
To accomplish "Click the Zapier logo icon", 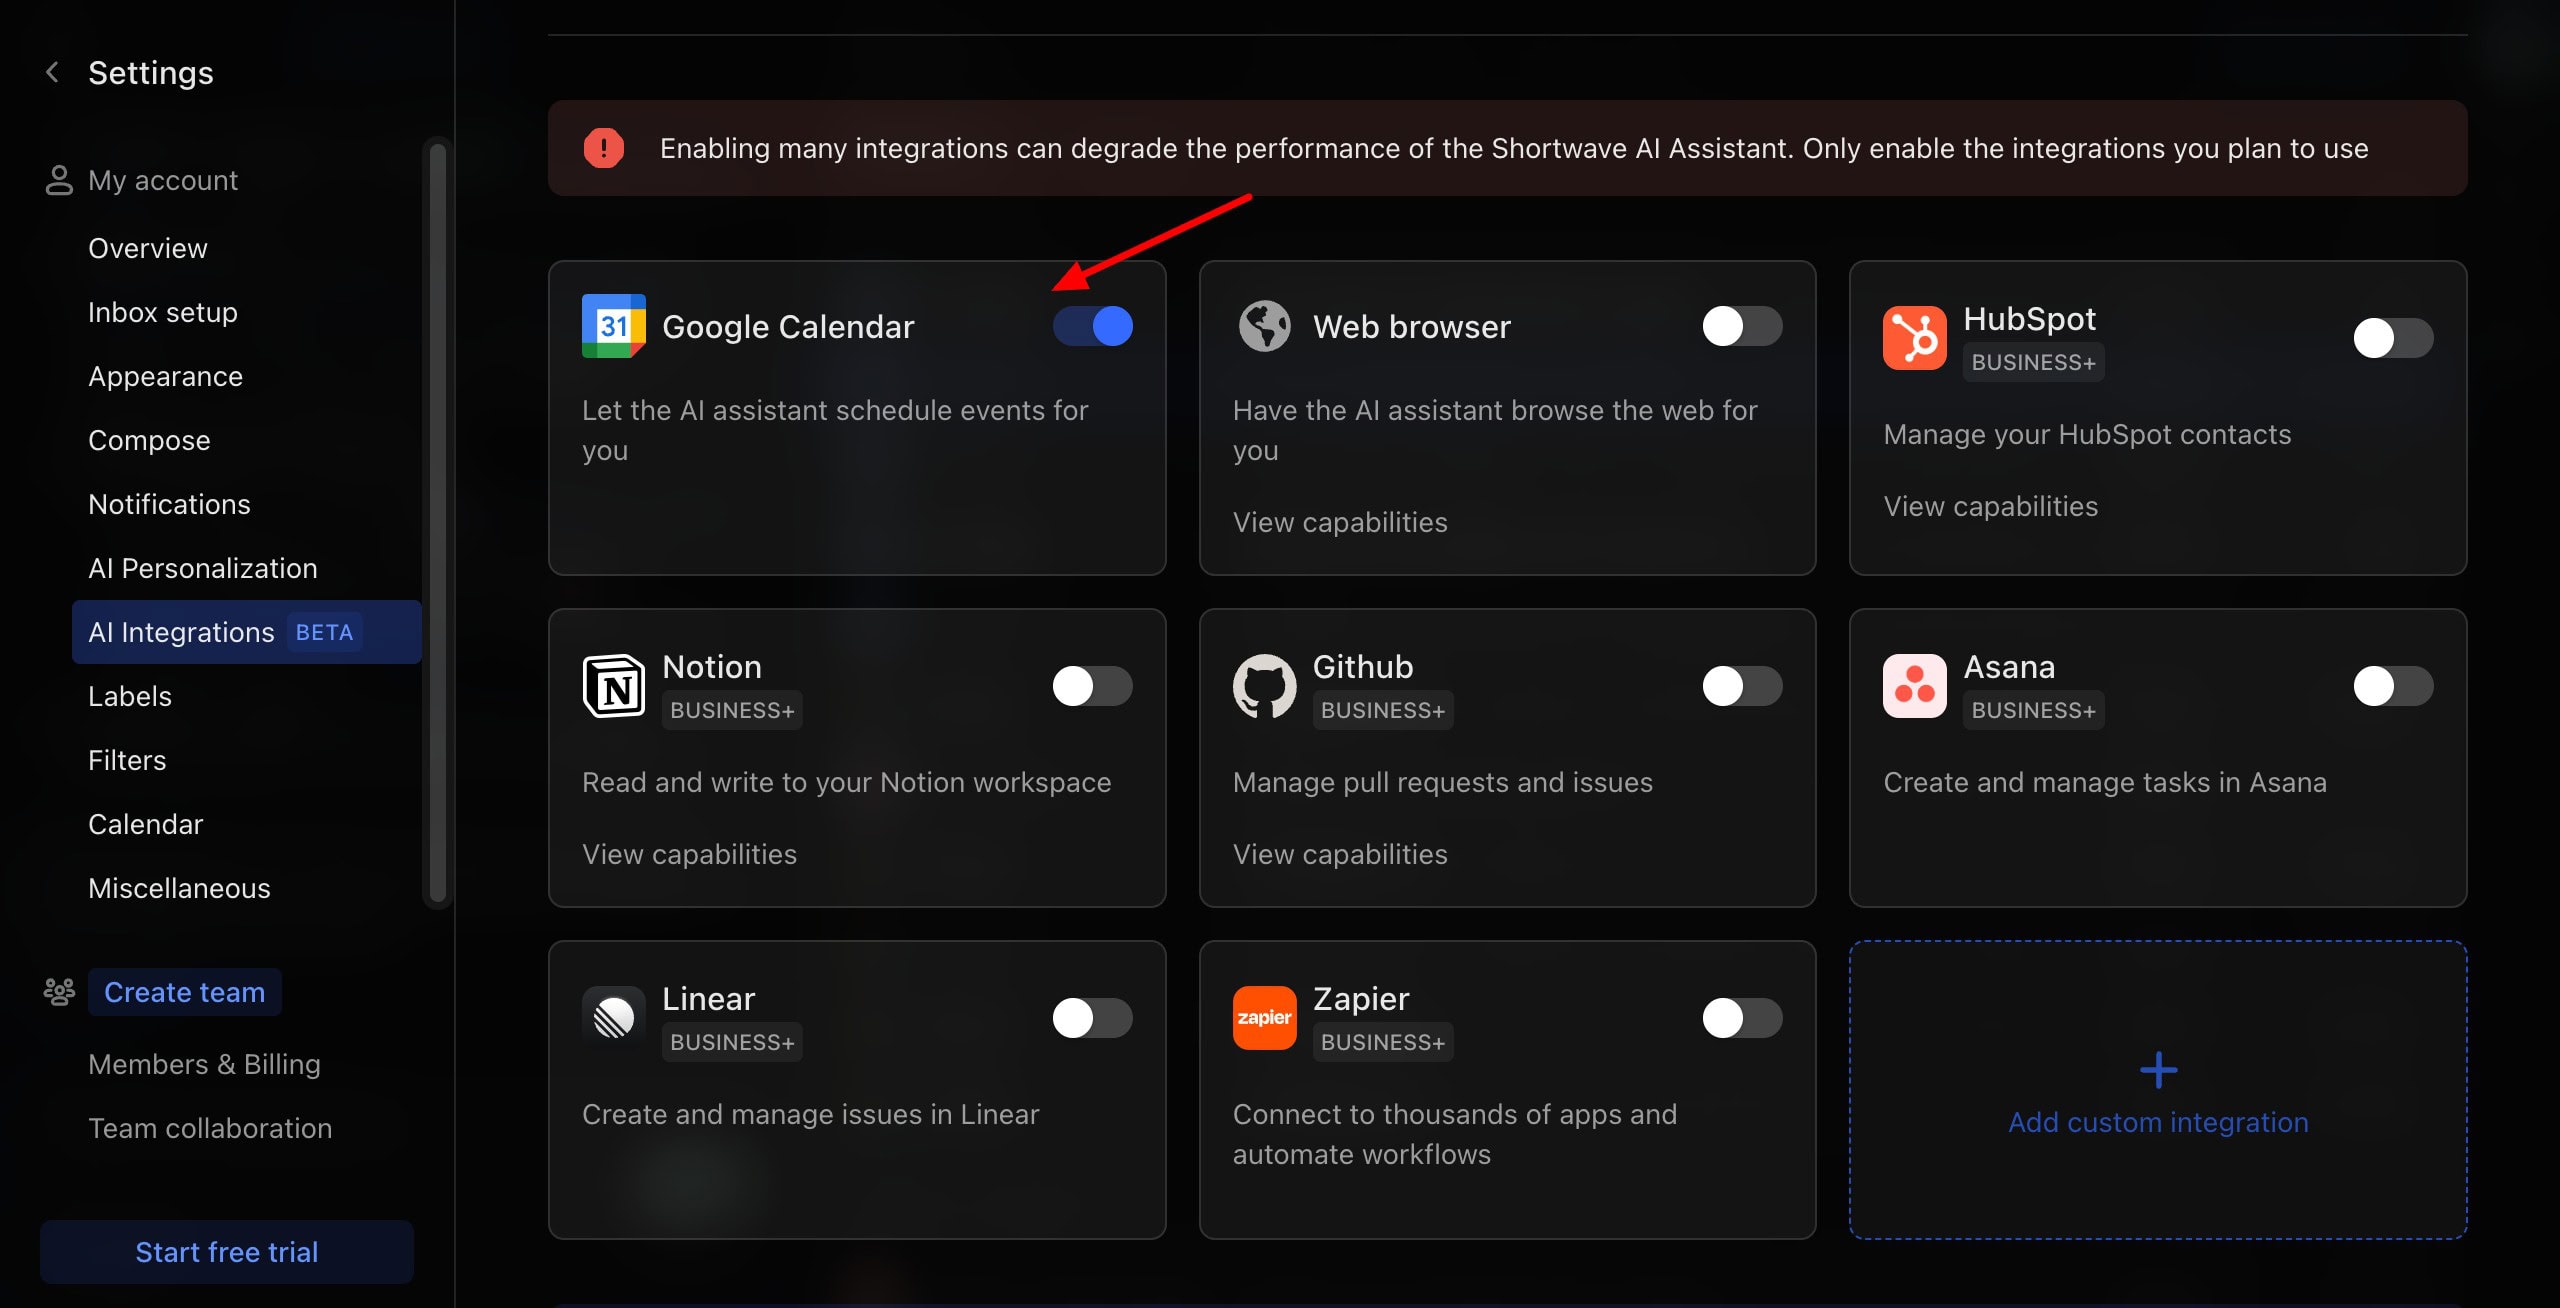I will 1264,1018.
